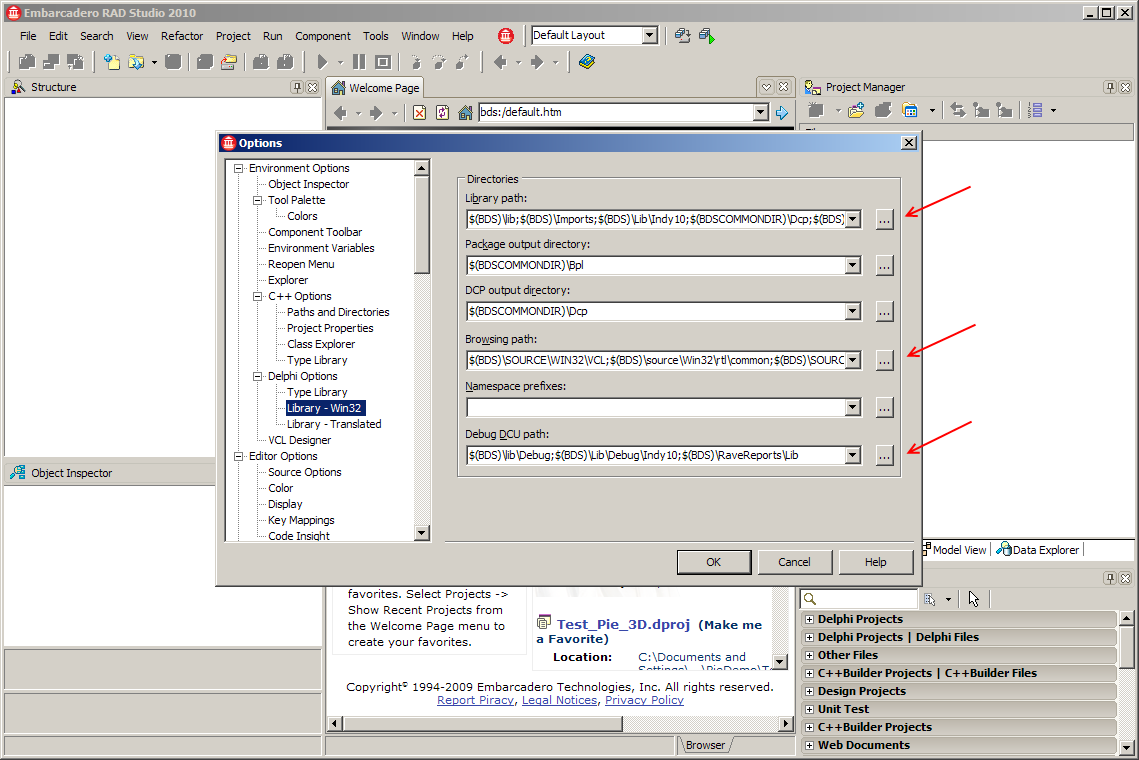Click the Open Project toolbar icon
1139x760 pixels.
(229, 62)
